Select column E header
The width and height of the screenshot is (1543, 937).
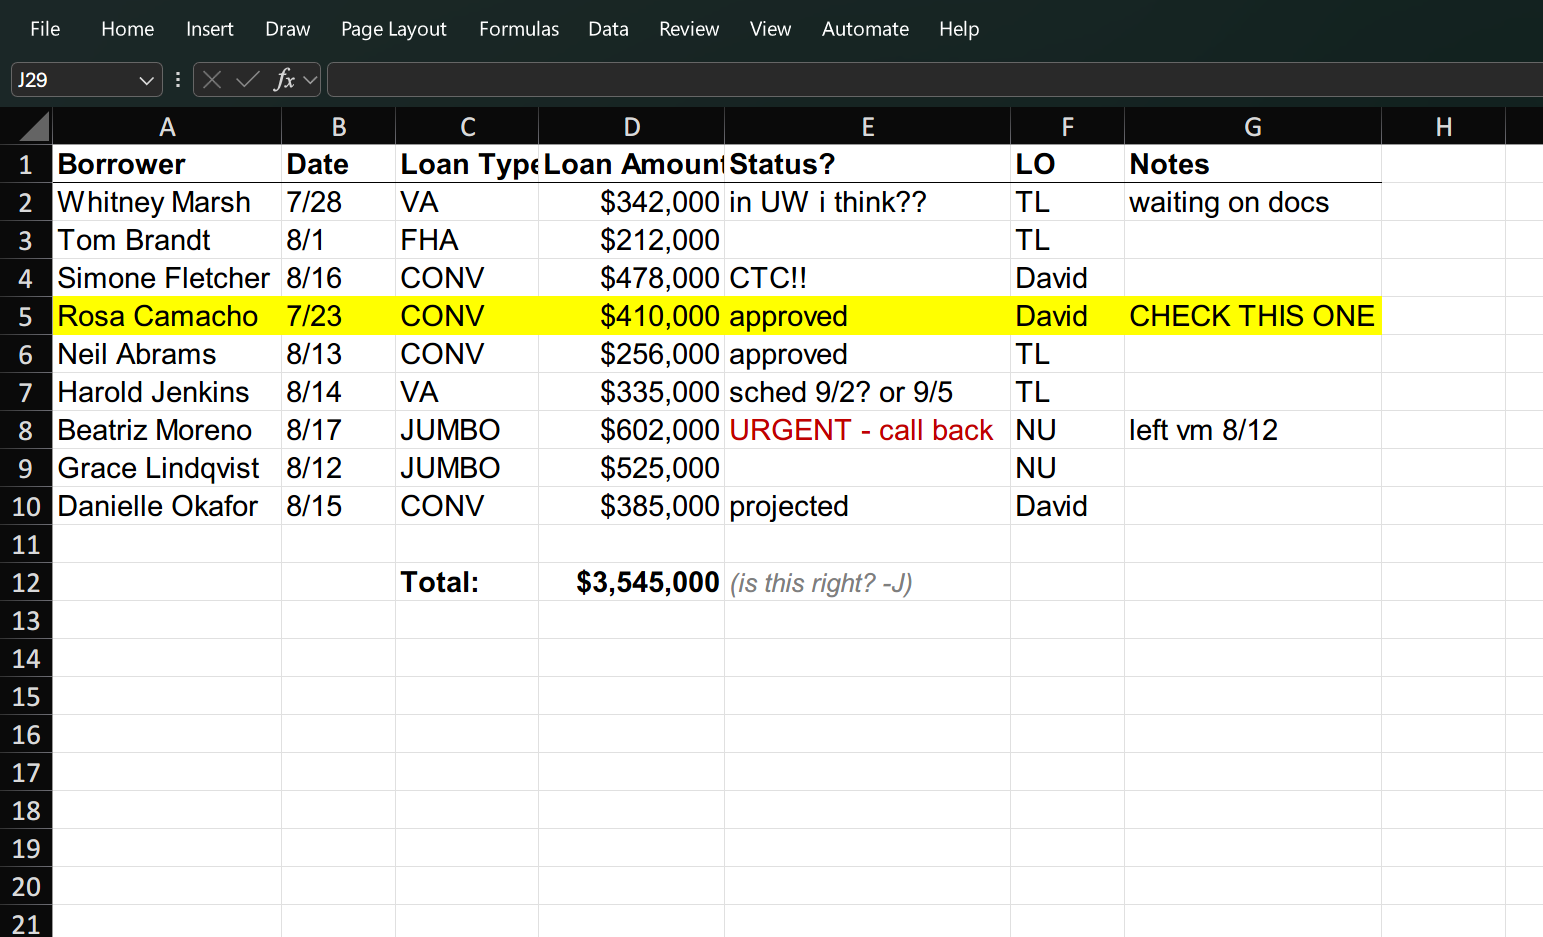coord(868,126)
